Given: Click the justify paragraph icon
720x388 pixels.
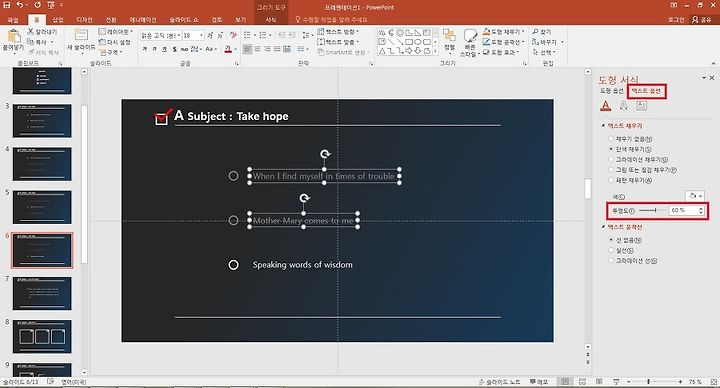Looking at the screenshot, I should 277,49.
